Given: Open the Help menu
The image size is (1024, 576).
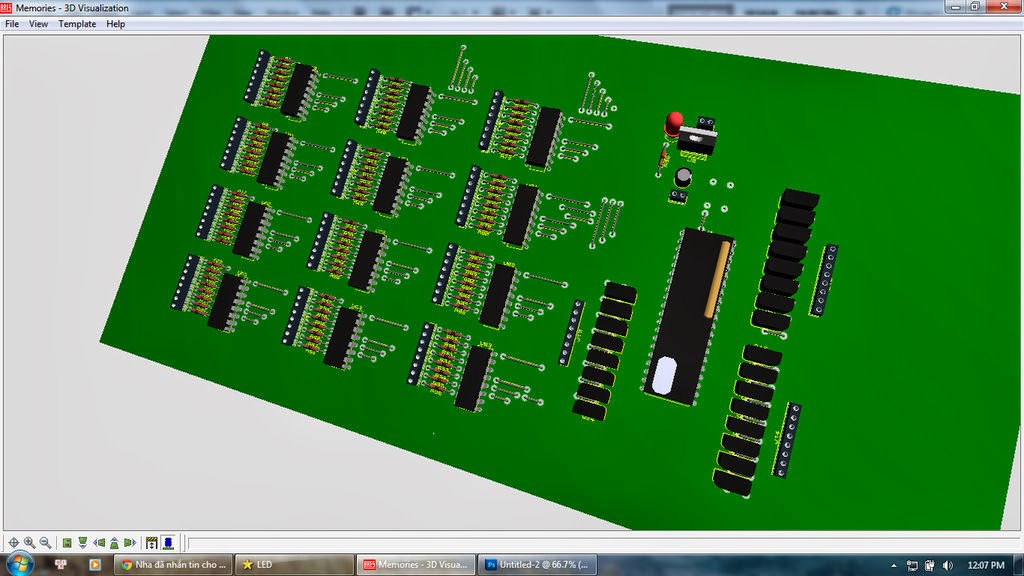Looking at the screenshot, I should [116, 24].
